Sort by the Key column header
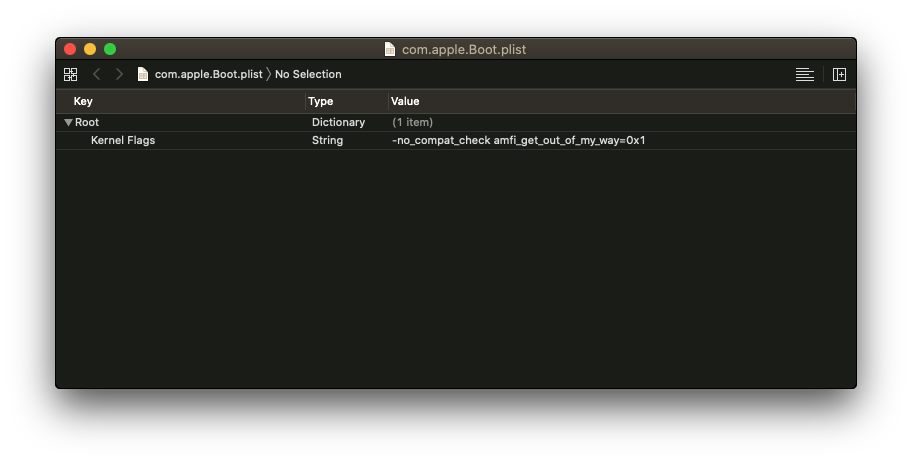 83,101
